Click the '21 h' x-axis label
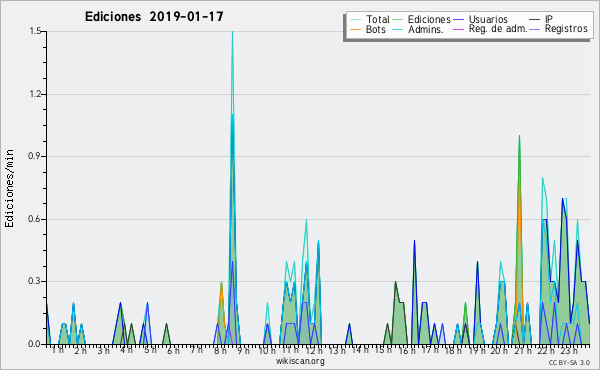This screenshot has width=600, height=370. (523, 350)
